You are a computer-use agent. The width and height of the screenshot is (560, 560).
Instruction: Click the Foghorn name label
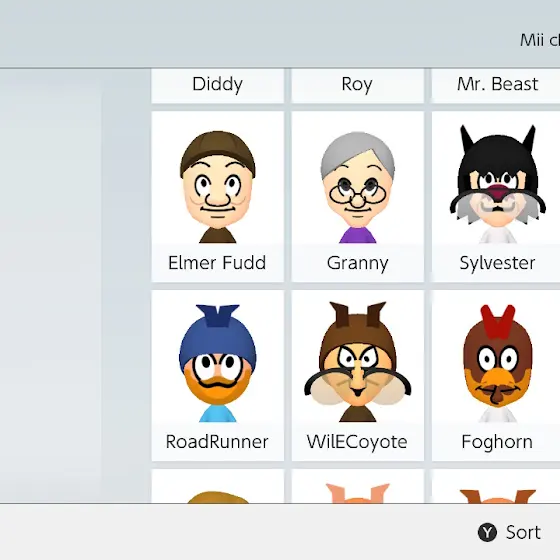point(497,442)
